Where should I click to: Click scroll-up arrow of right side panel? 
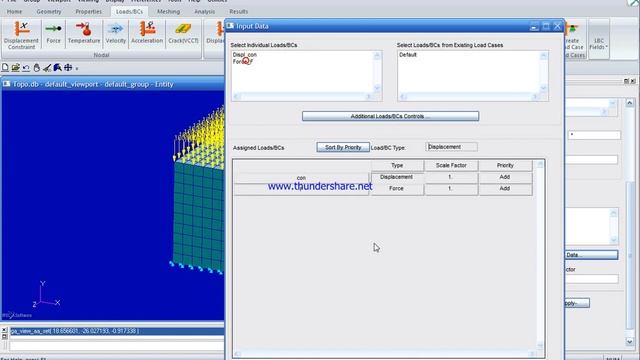[x=629, y=102]
